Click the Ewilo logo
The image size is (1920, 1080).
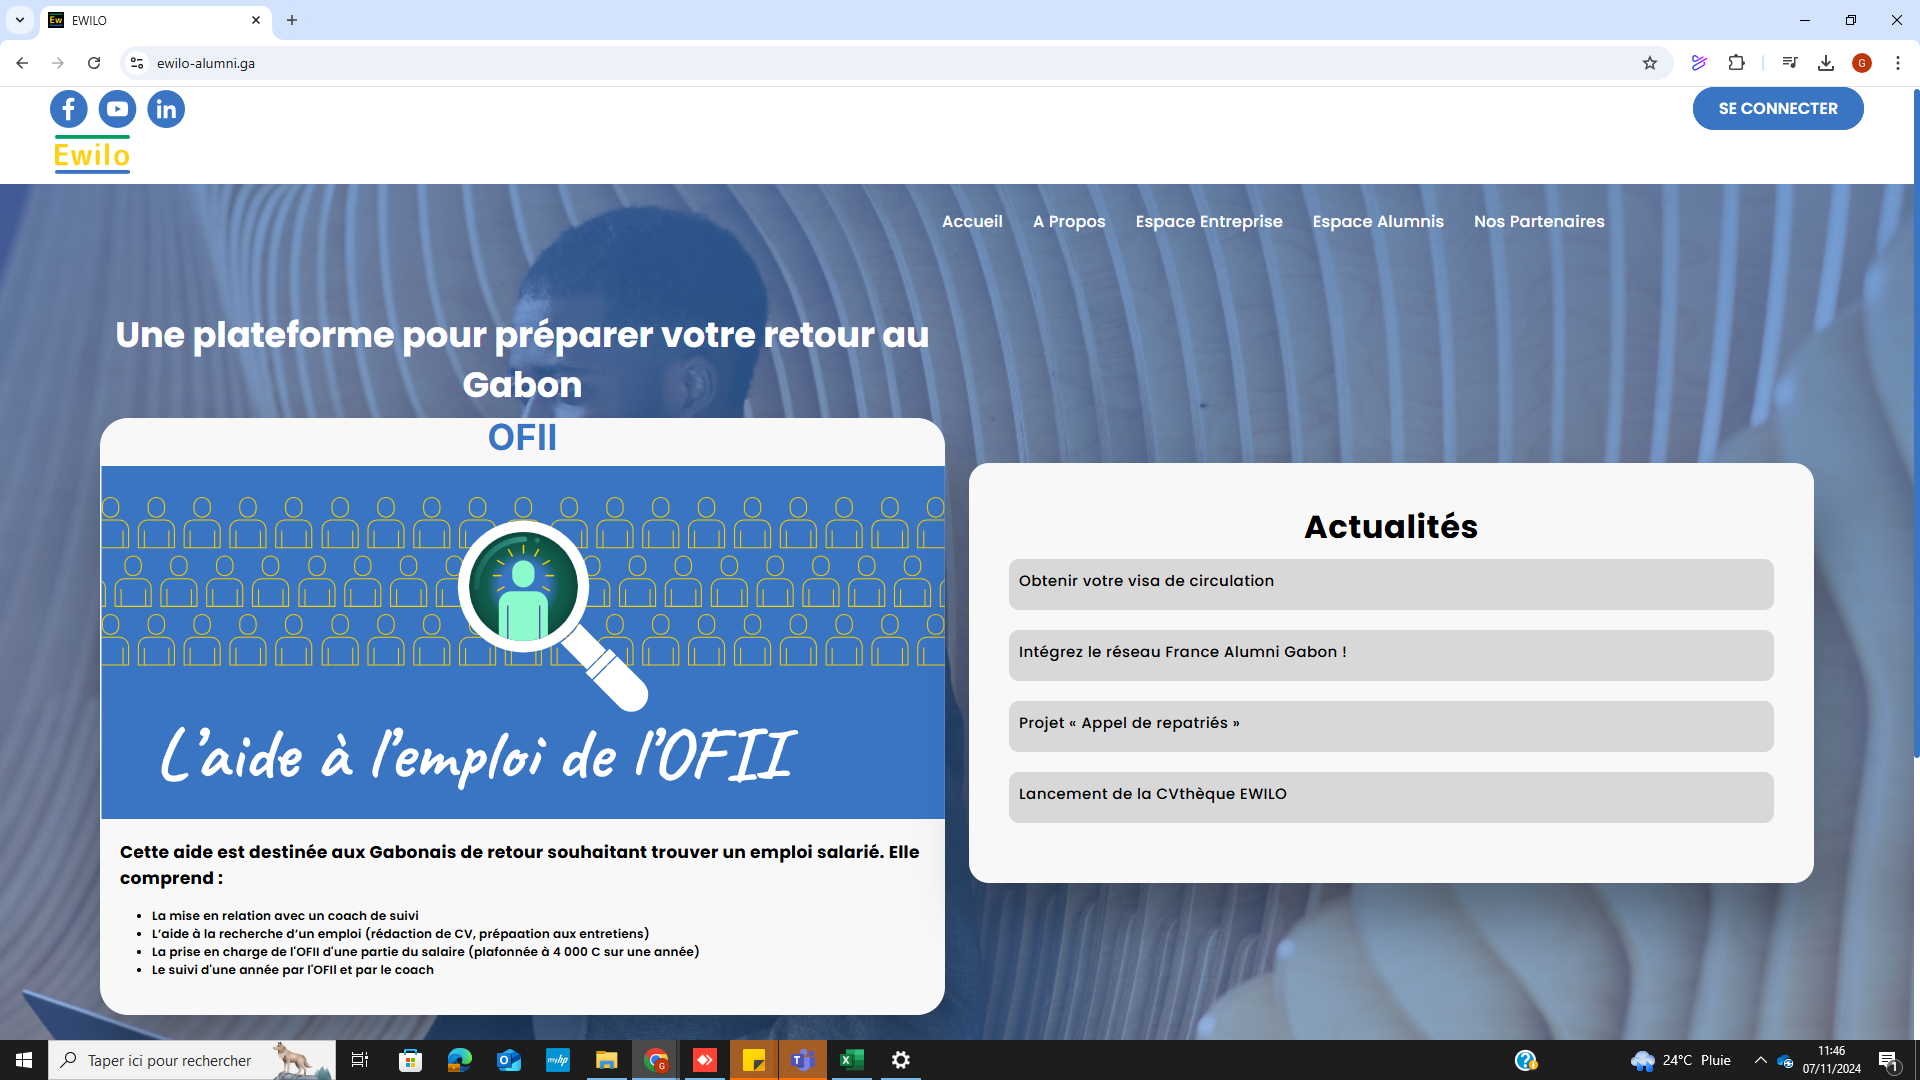[92, 155]
